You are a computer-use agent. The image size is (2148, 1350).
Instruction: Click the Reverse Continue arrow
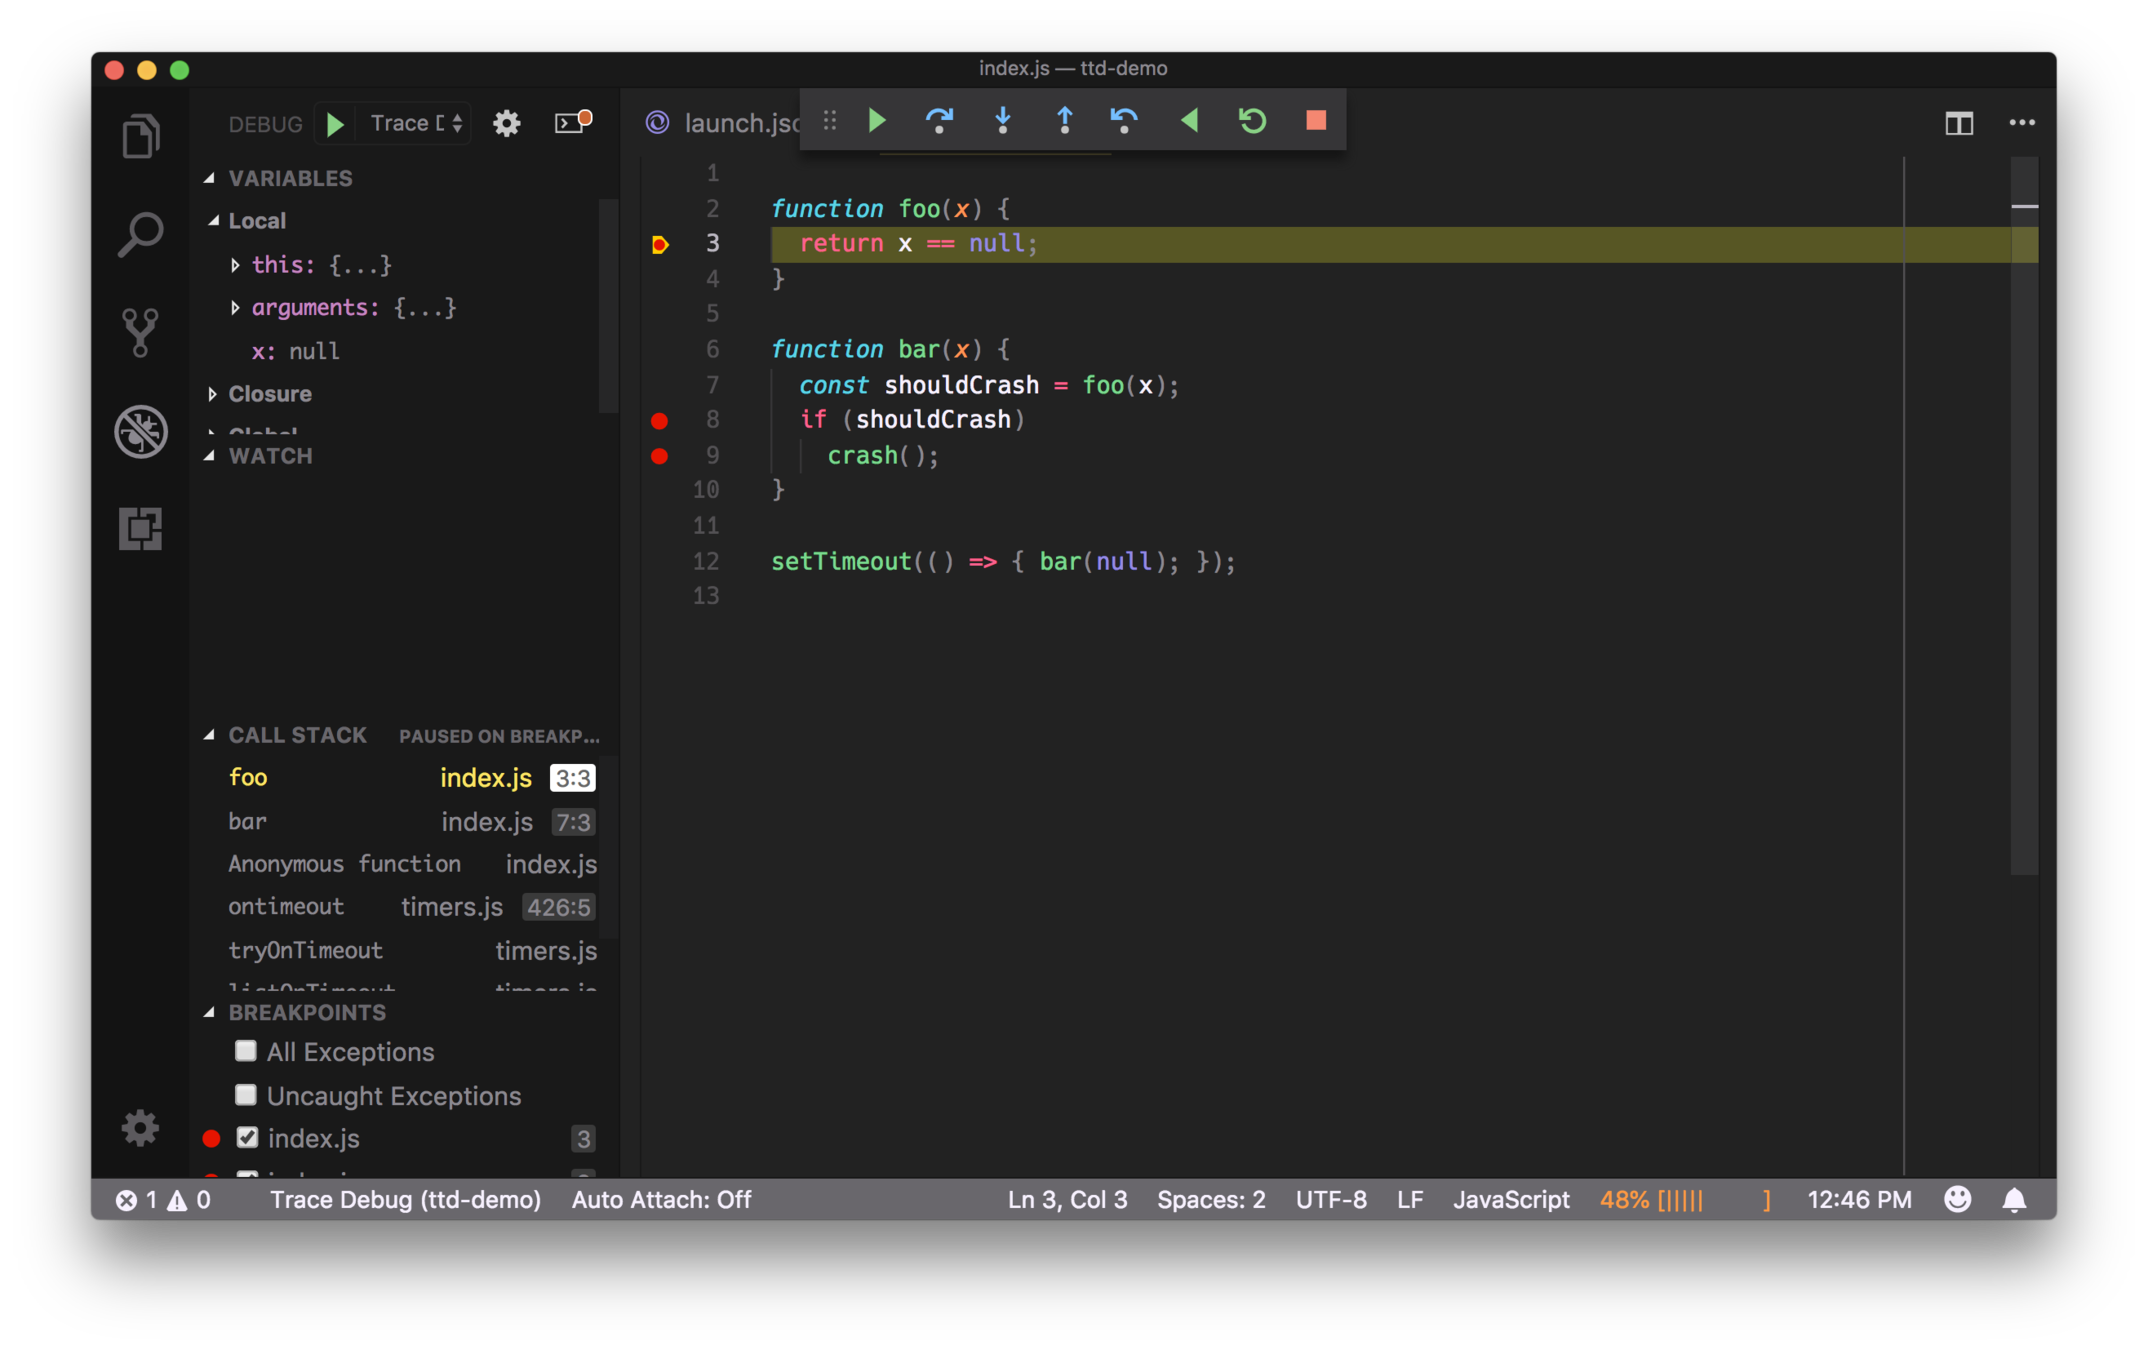1189,121
